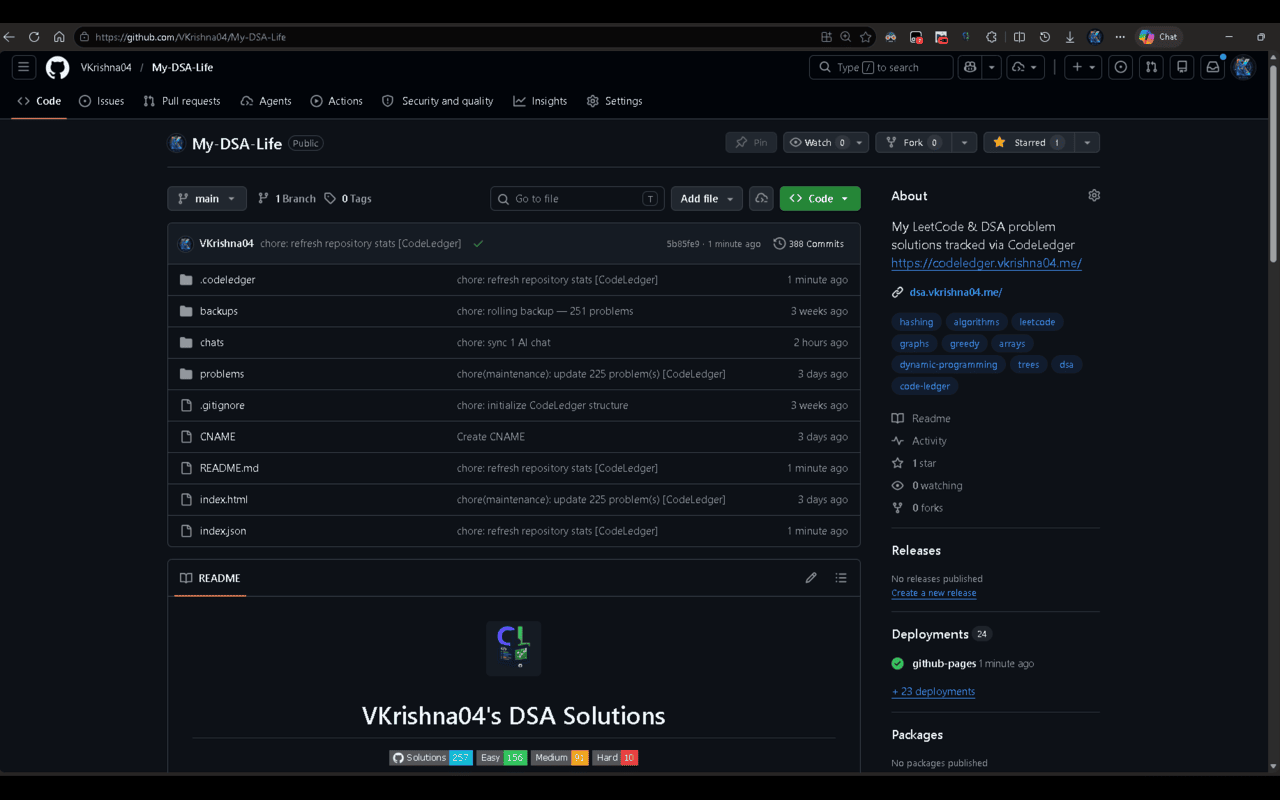Open the Issues tab
Image resolution: width=1280 pixels, height=800 pixels.
102,101
